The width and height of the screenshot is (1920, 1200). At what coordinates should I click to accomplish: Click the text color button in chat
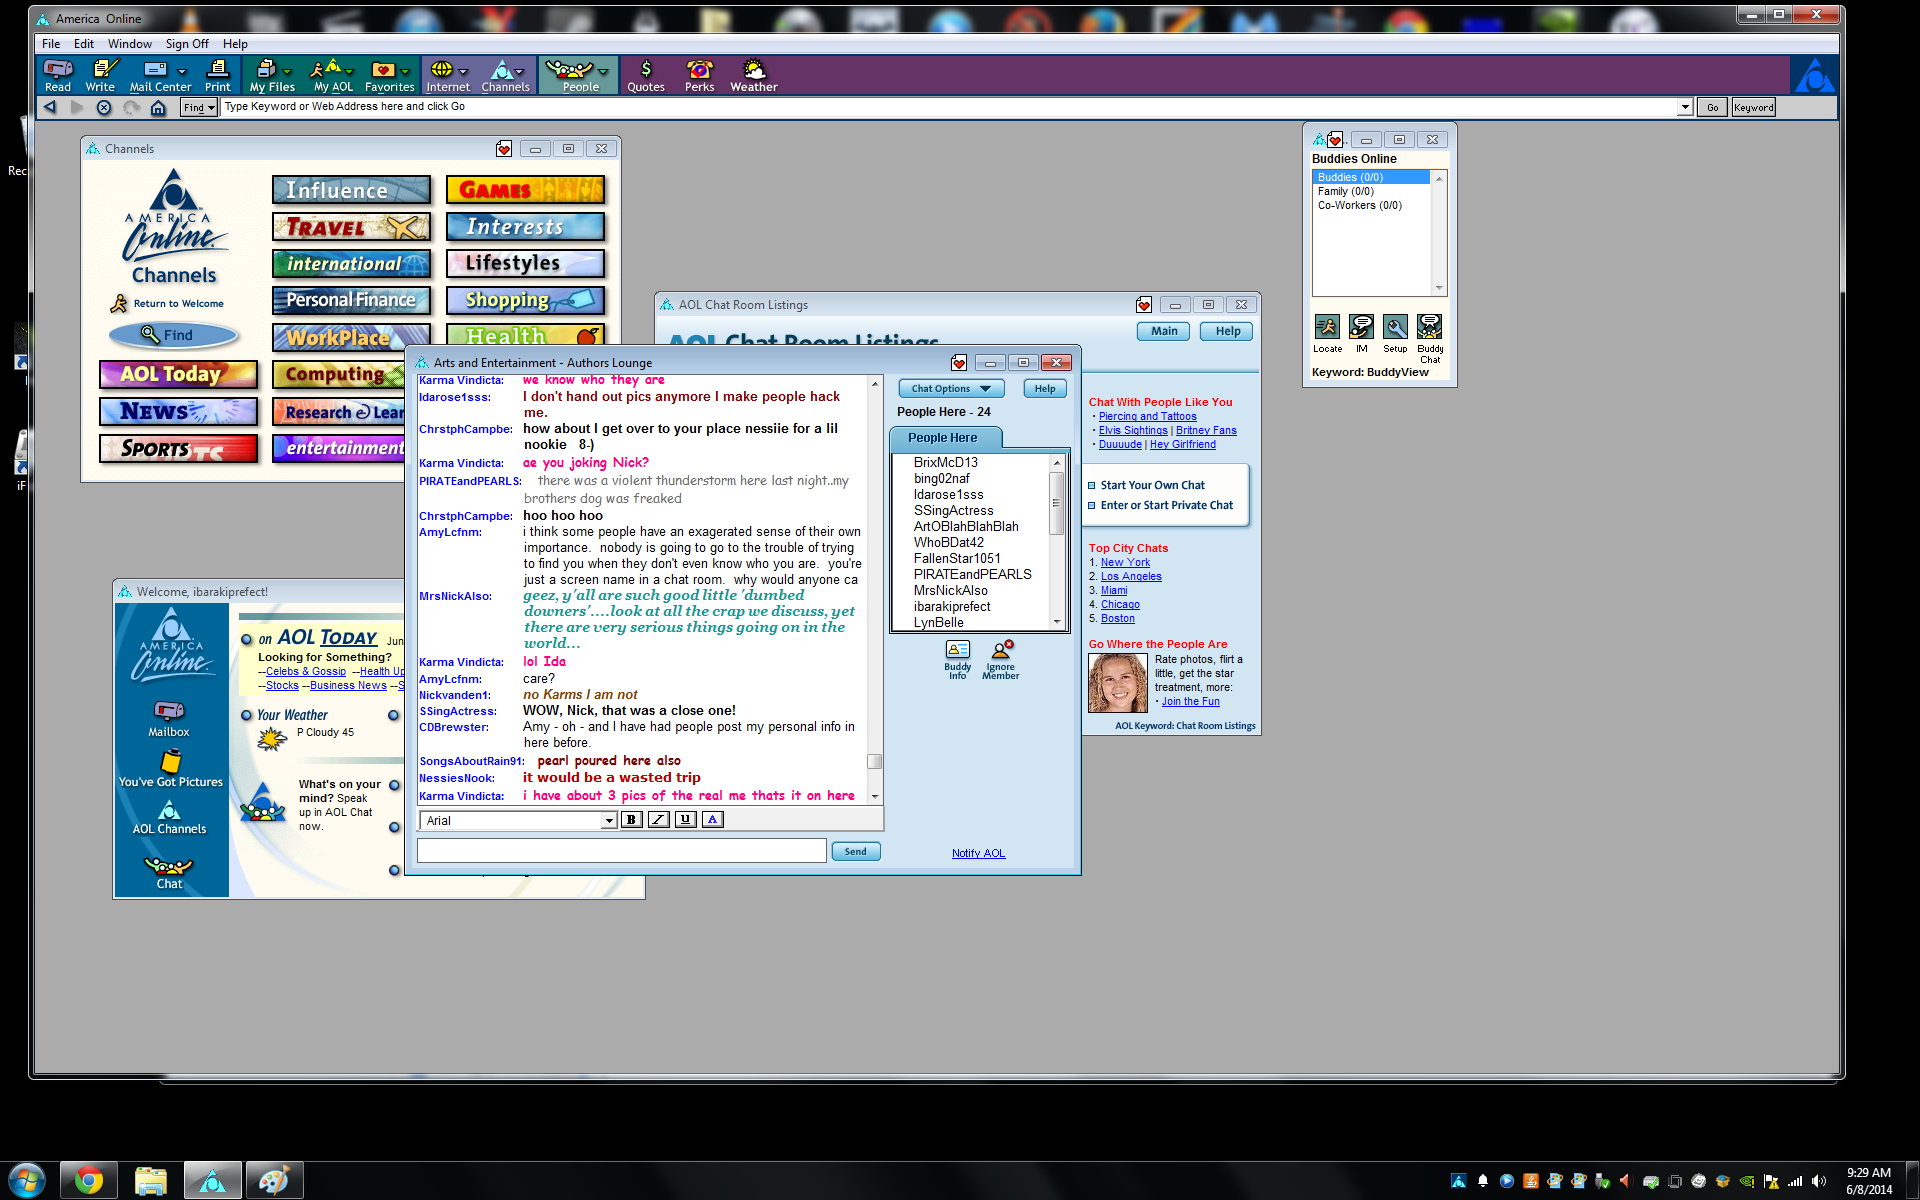click(x=712, y=820)
